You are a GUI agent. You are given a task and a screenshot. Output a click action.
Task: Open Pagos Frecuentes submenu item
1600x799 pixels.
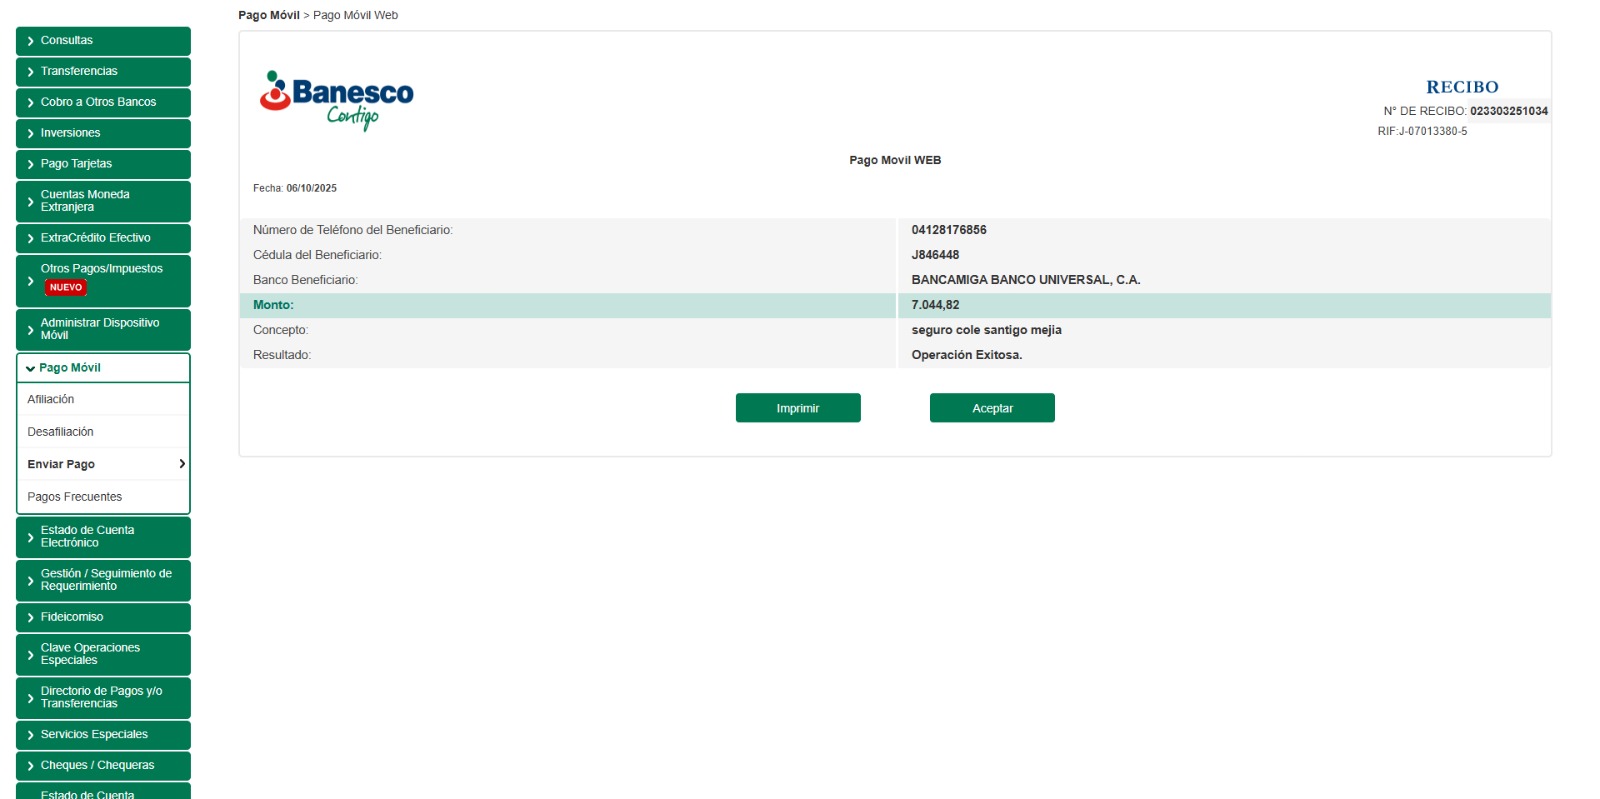[75, 497]
